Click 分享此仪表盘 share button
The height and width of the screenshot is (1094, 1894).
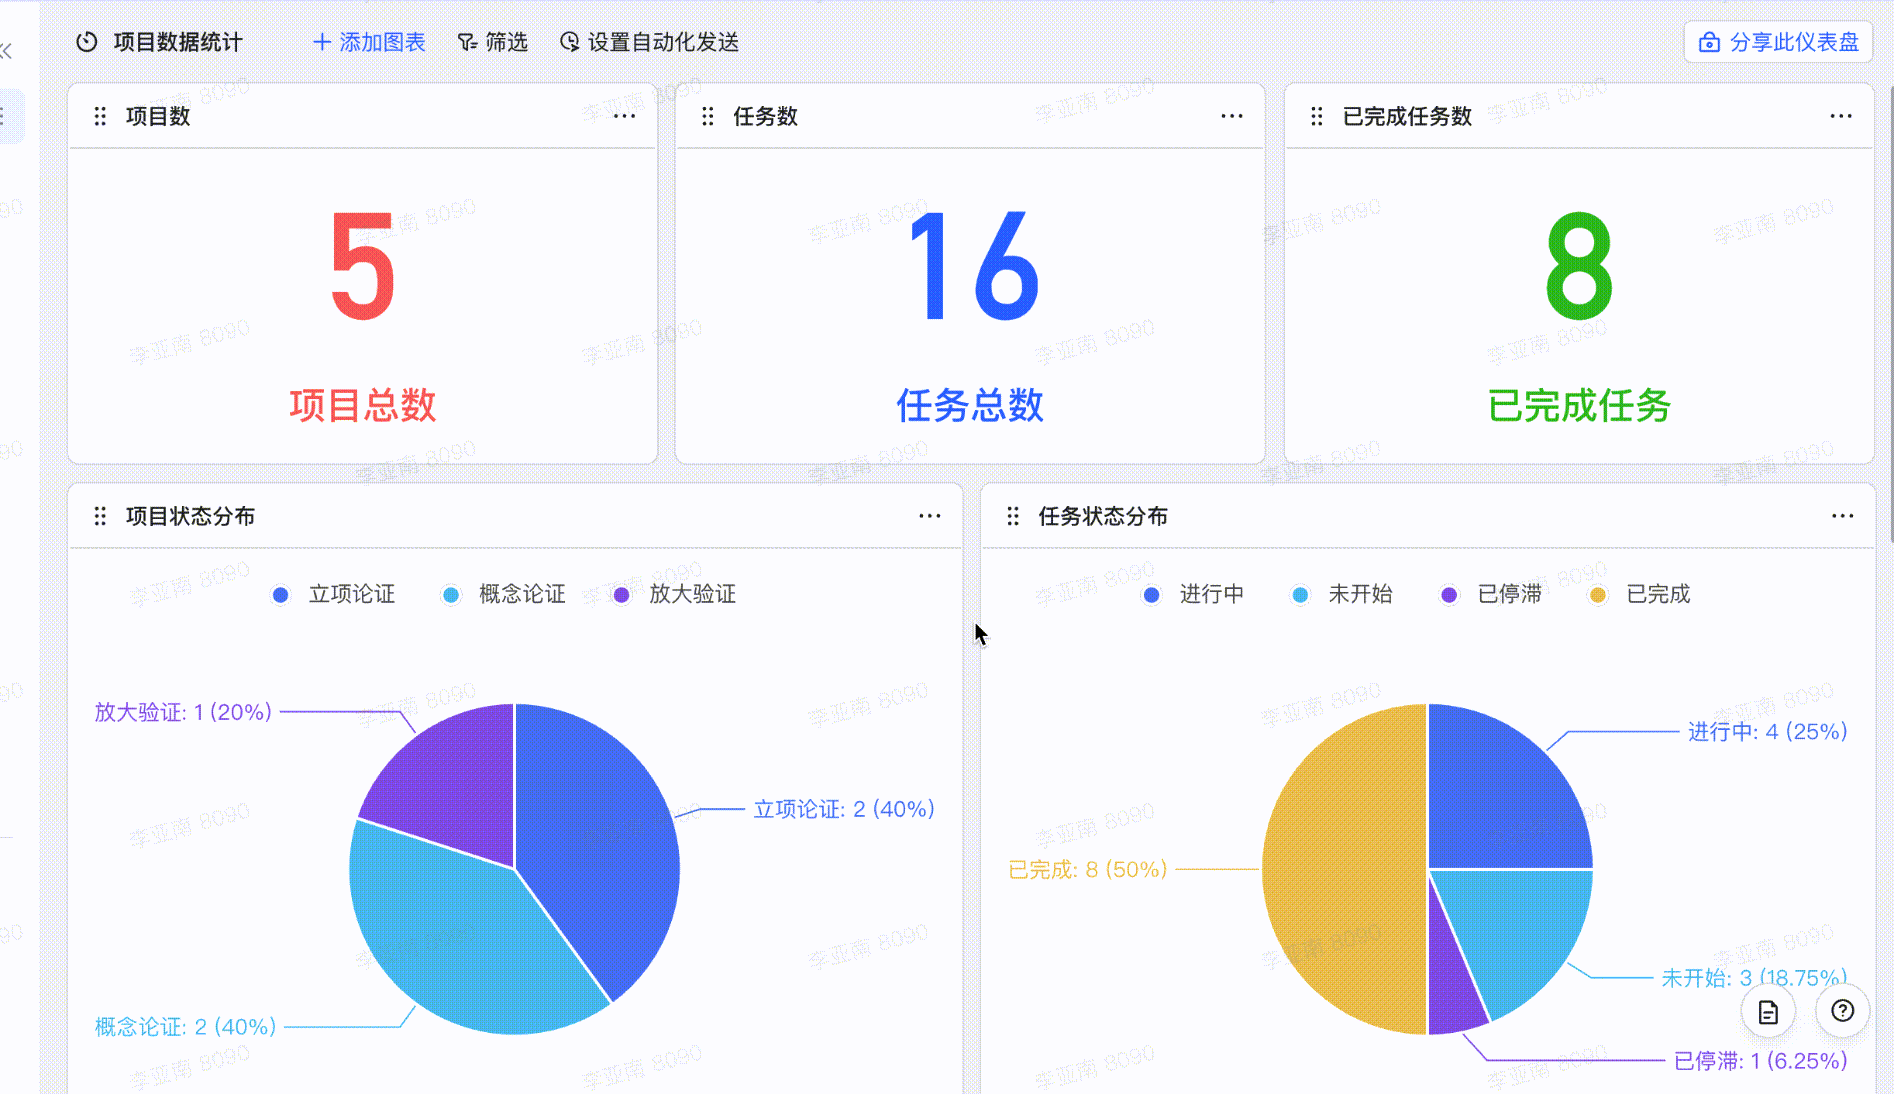coord(1779,42)
